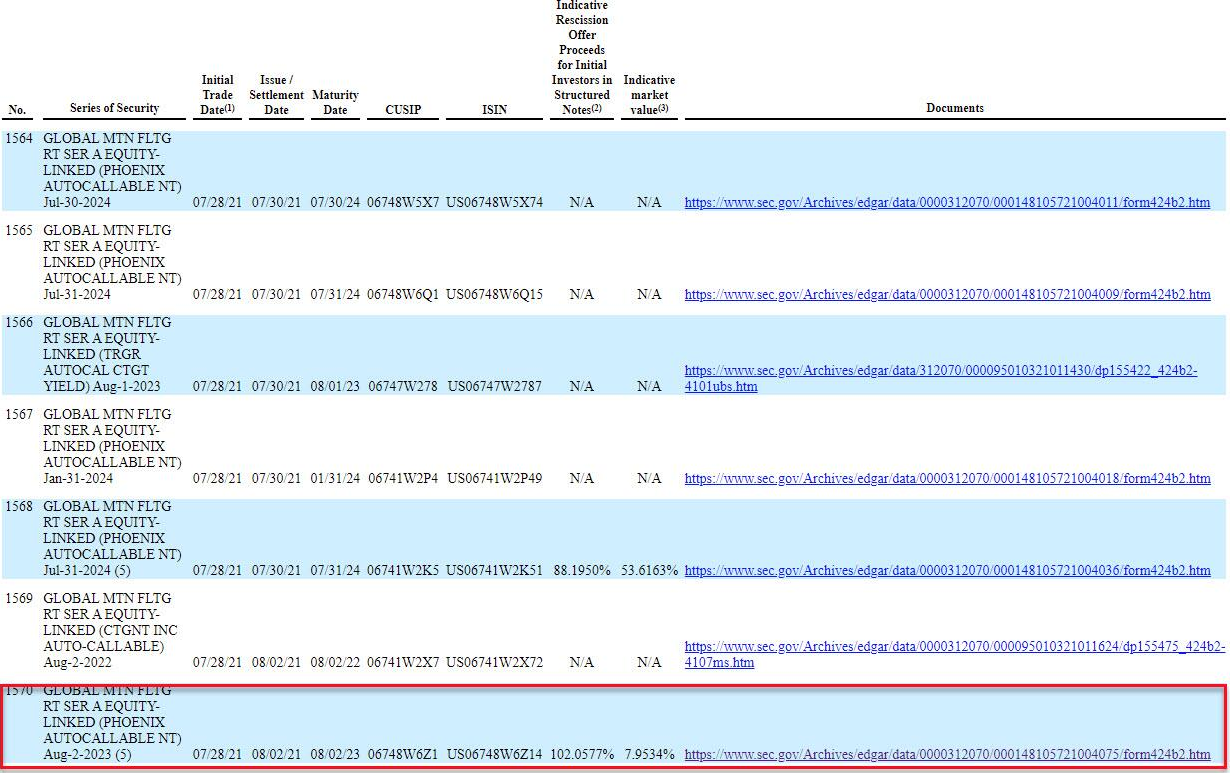Click ISIN US06748W5X74
Screen dimensions: 1230x773
tap(495, 202)
